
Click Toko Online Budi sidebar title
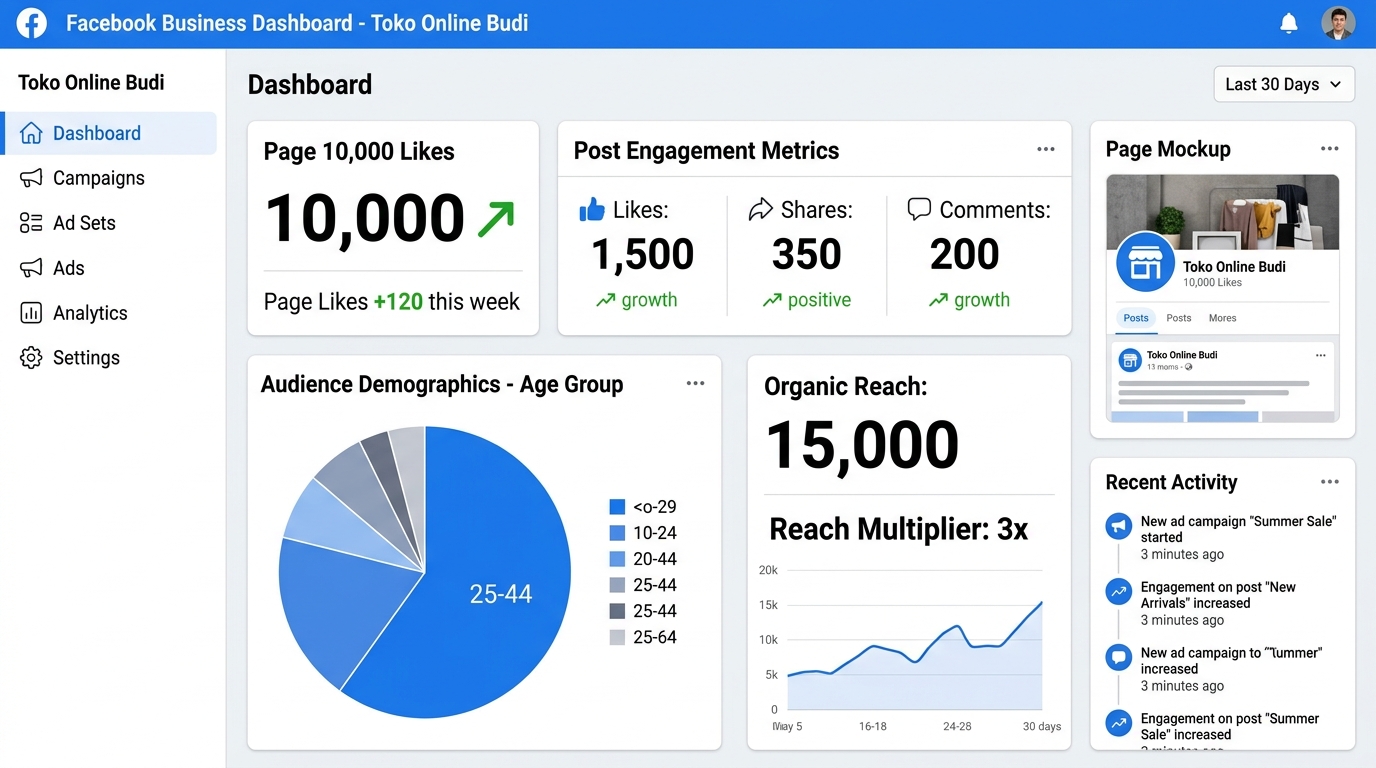coord(91,83)
